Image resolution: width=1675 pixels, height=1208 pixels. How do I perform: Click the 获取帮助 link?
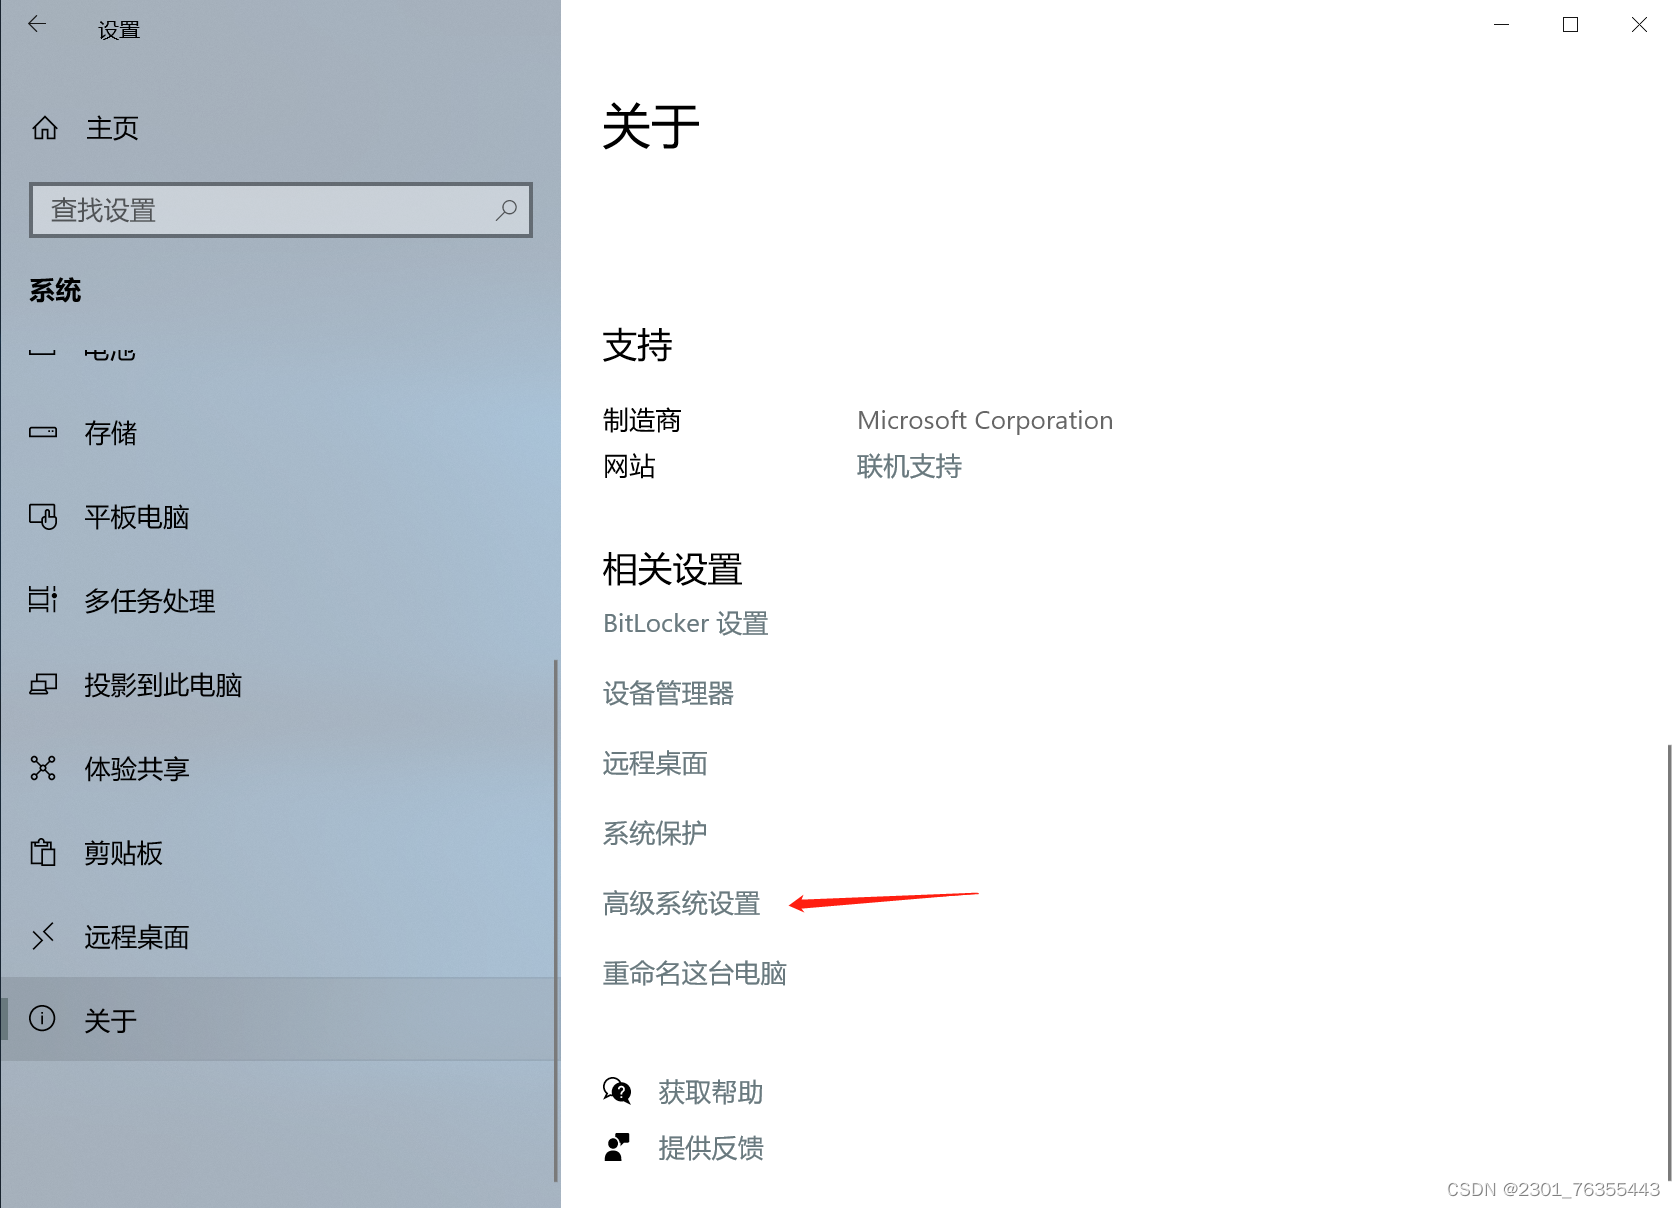point(710,1092)
